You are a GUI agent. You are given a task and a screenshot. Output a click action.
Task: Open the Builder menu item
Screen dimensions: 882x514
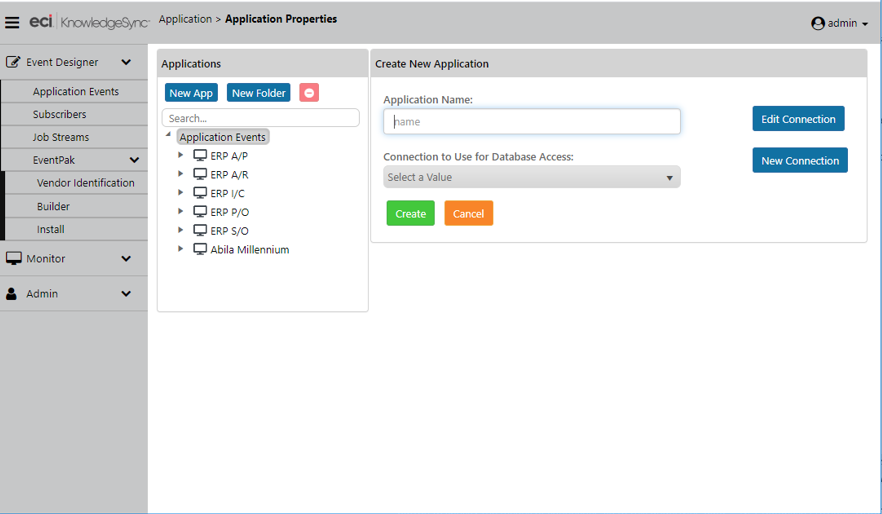click(x=53, y=206)
